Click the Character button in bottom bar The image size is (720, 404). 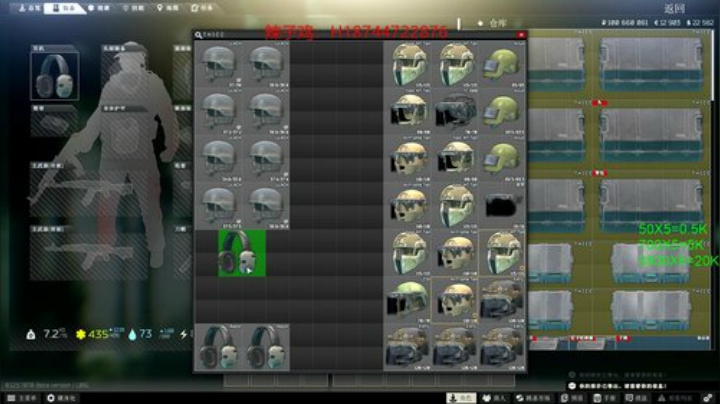[x=461, y=398]
